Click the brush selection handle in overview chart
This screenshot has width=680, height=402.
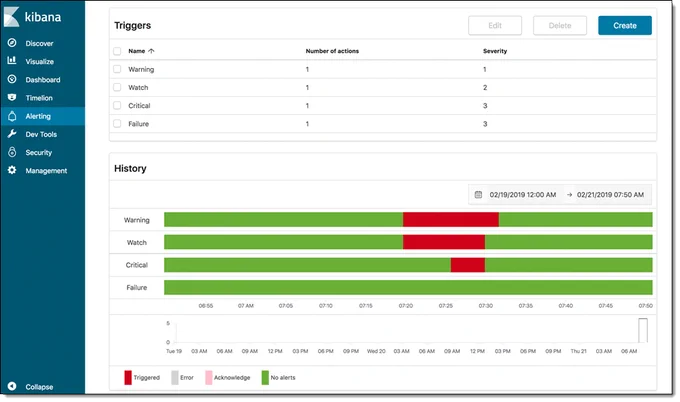click(x=643, y=330)
